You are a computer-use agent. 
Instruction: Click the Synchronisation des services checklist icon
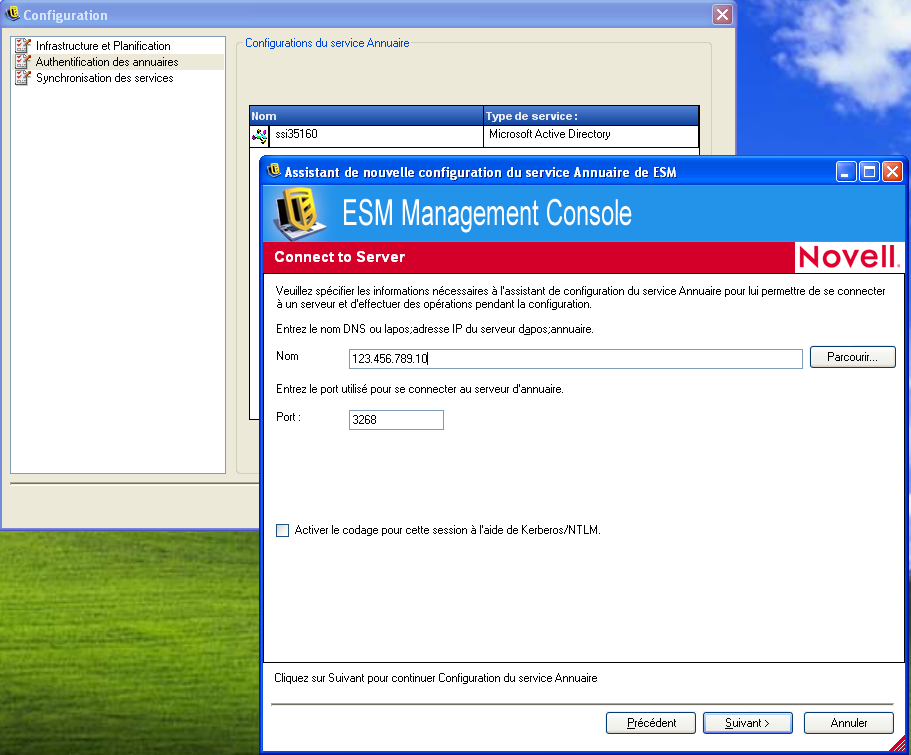click(23, 78)
